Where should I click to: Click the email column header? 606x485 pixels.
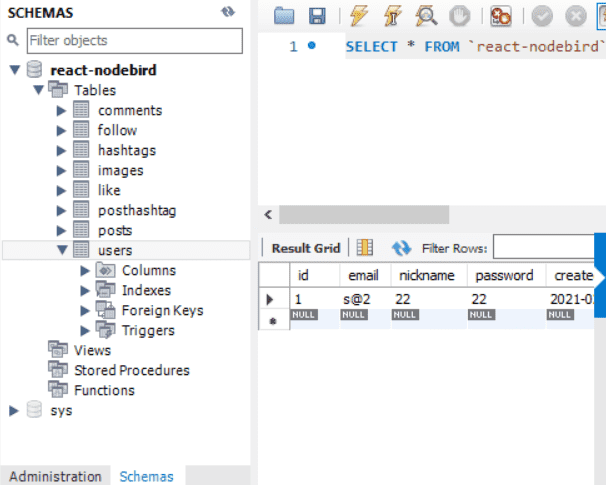[x=365, y=275]
